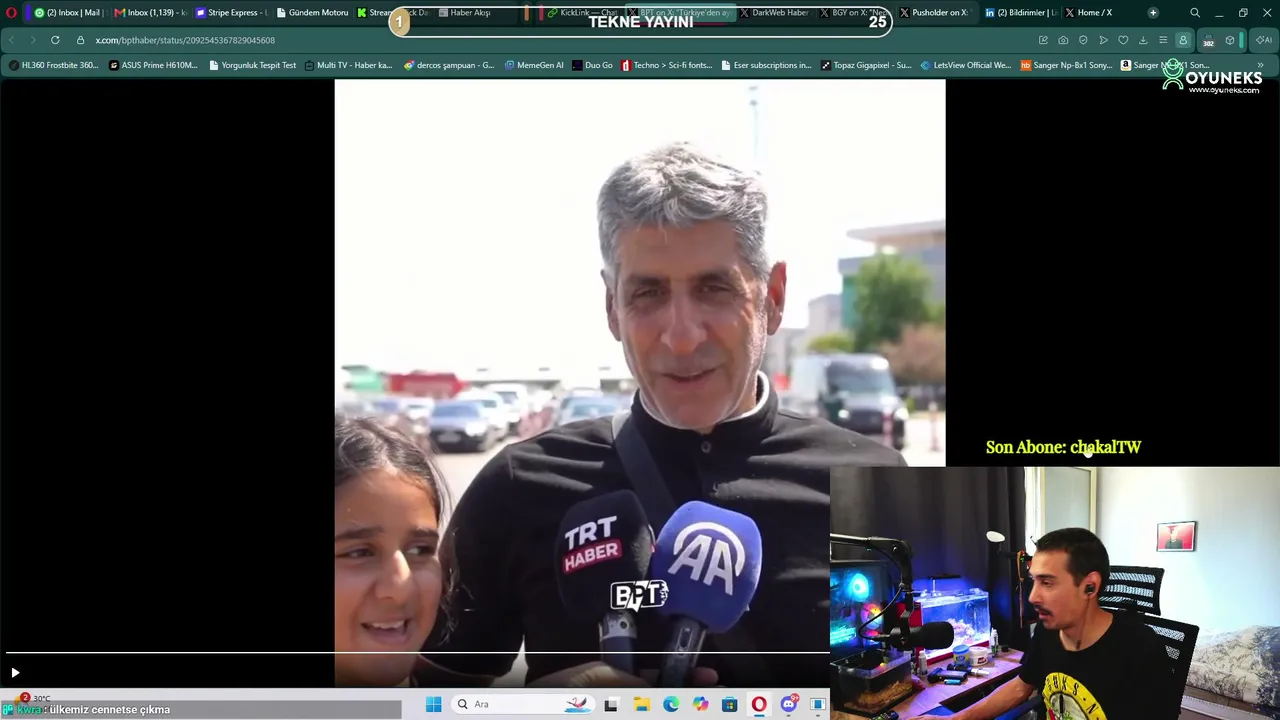Click the player (send/flow) triangle icon
1280x720 pixels.
pos(1103,40)
